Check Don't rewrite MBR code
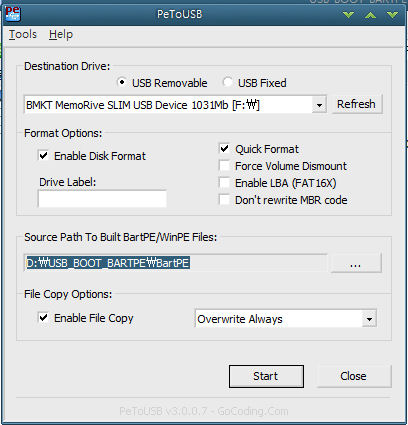Viewport: 408px width, 425px height. 224,200
